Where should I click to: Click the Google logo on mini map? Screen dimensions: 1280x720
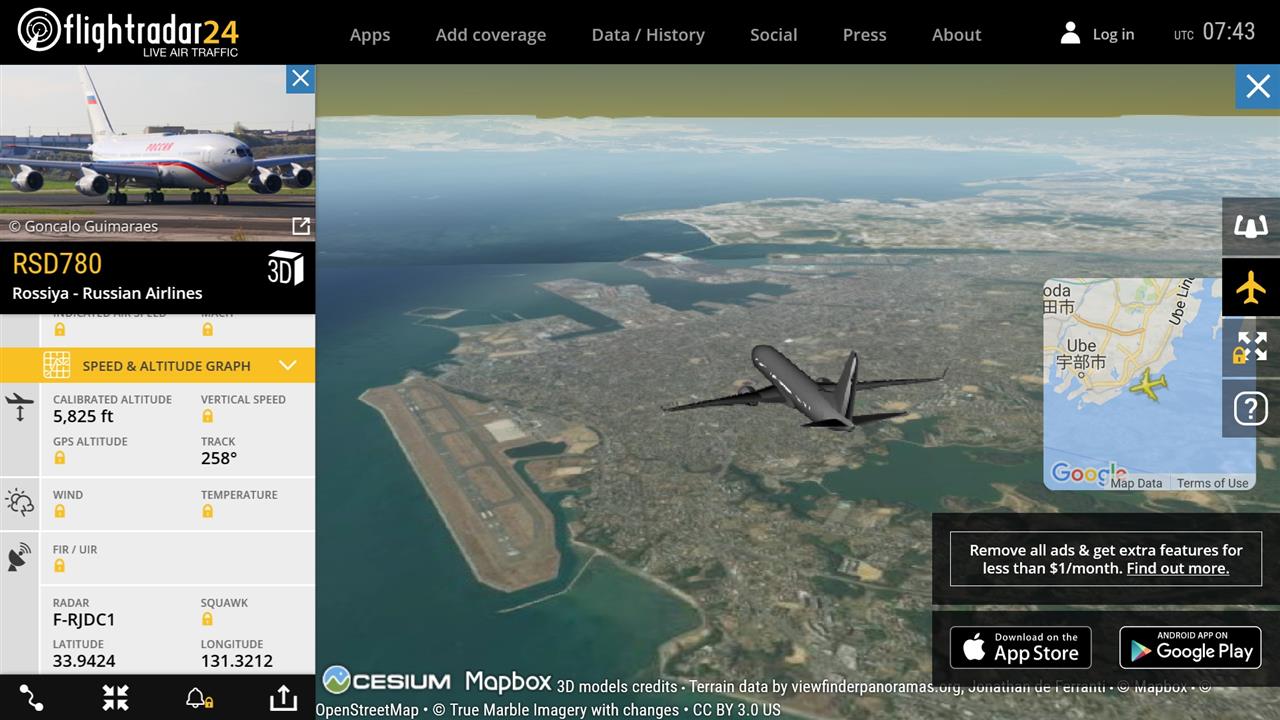(1088, 473)
